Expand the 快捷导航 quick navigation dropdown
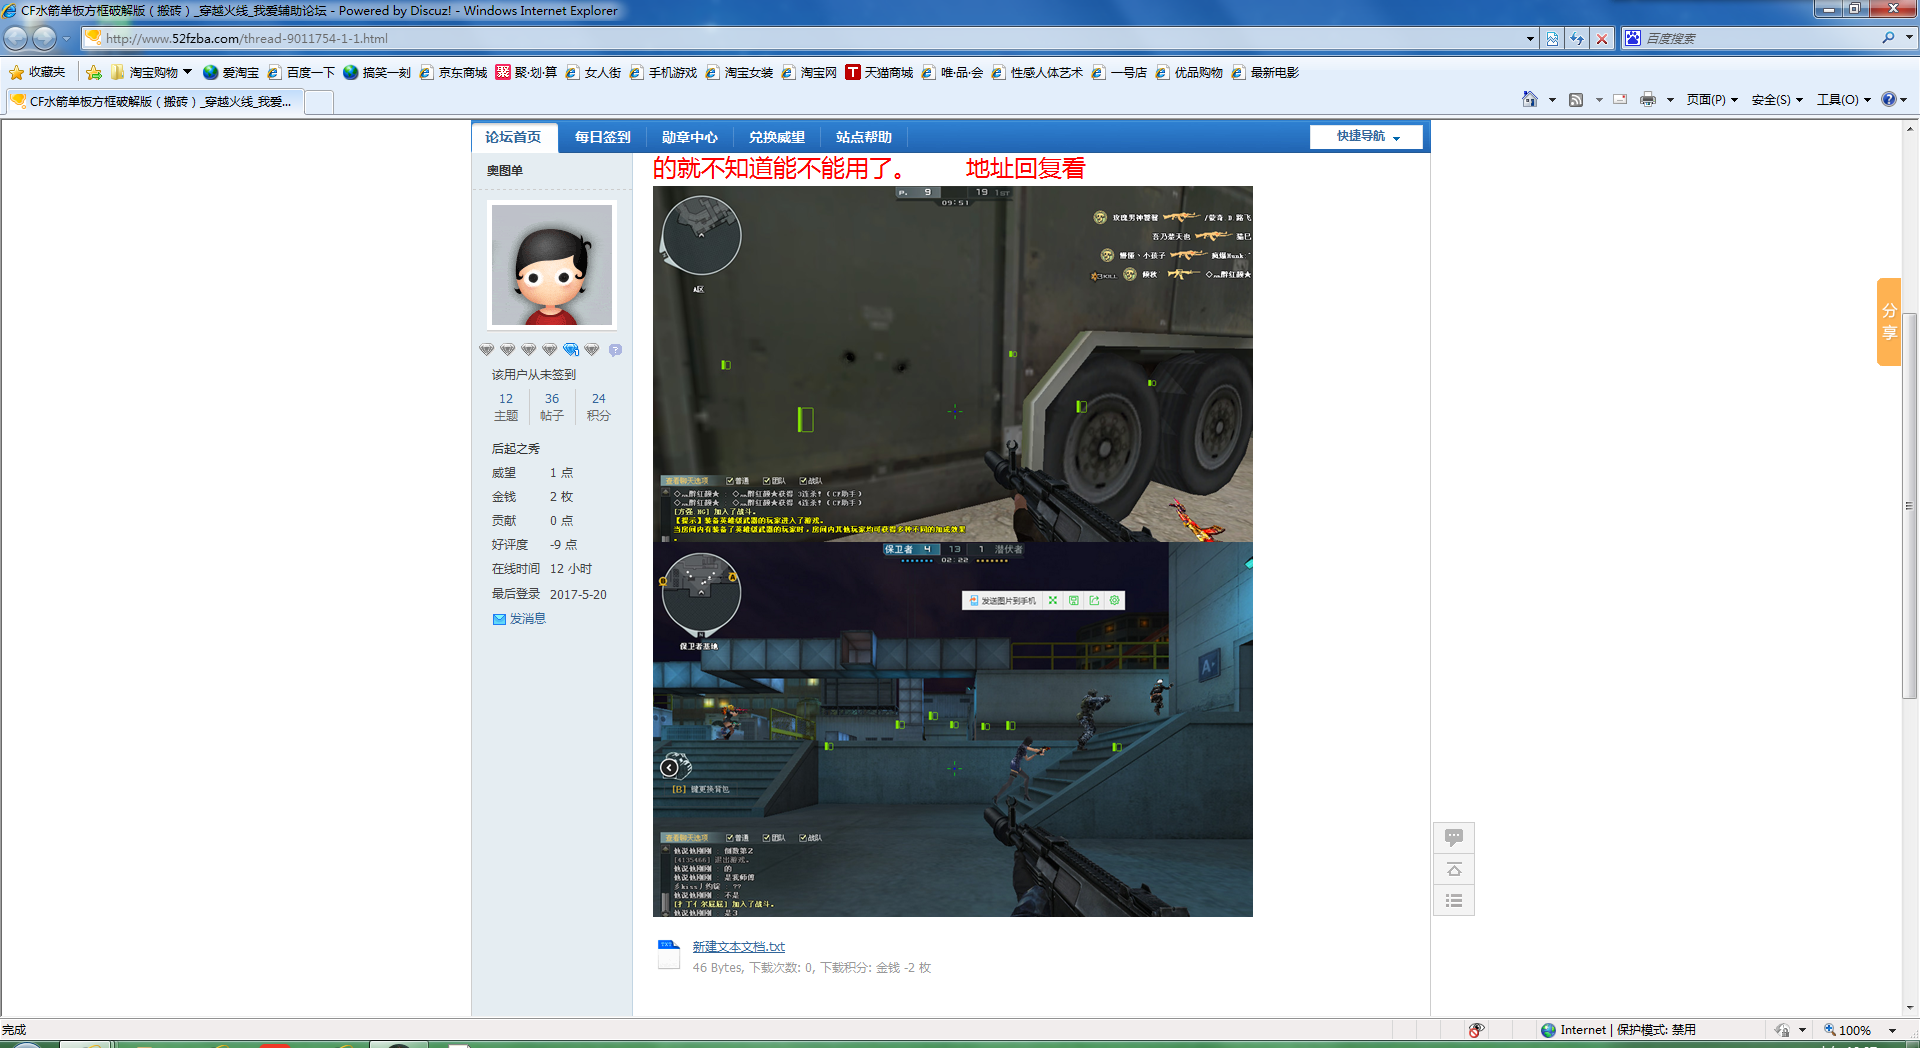 pos(1366,136)
